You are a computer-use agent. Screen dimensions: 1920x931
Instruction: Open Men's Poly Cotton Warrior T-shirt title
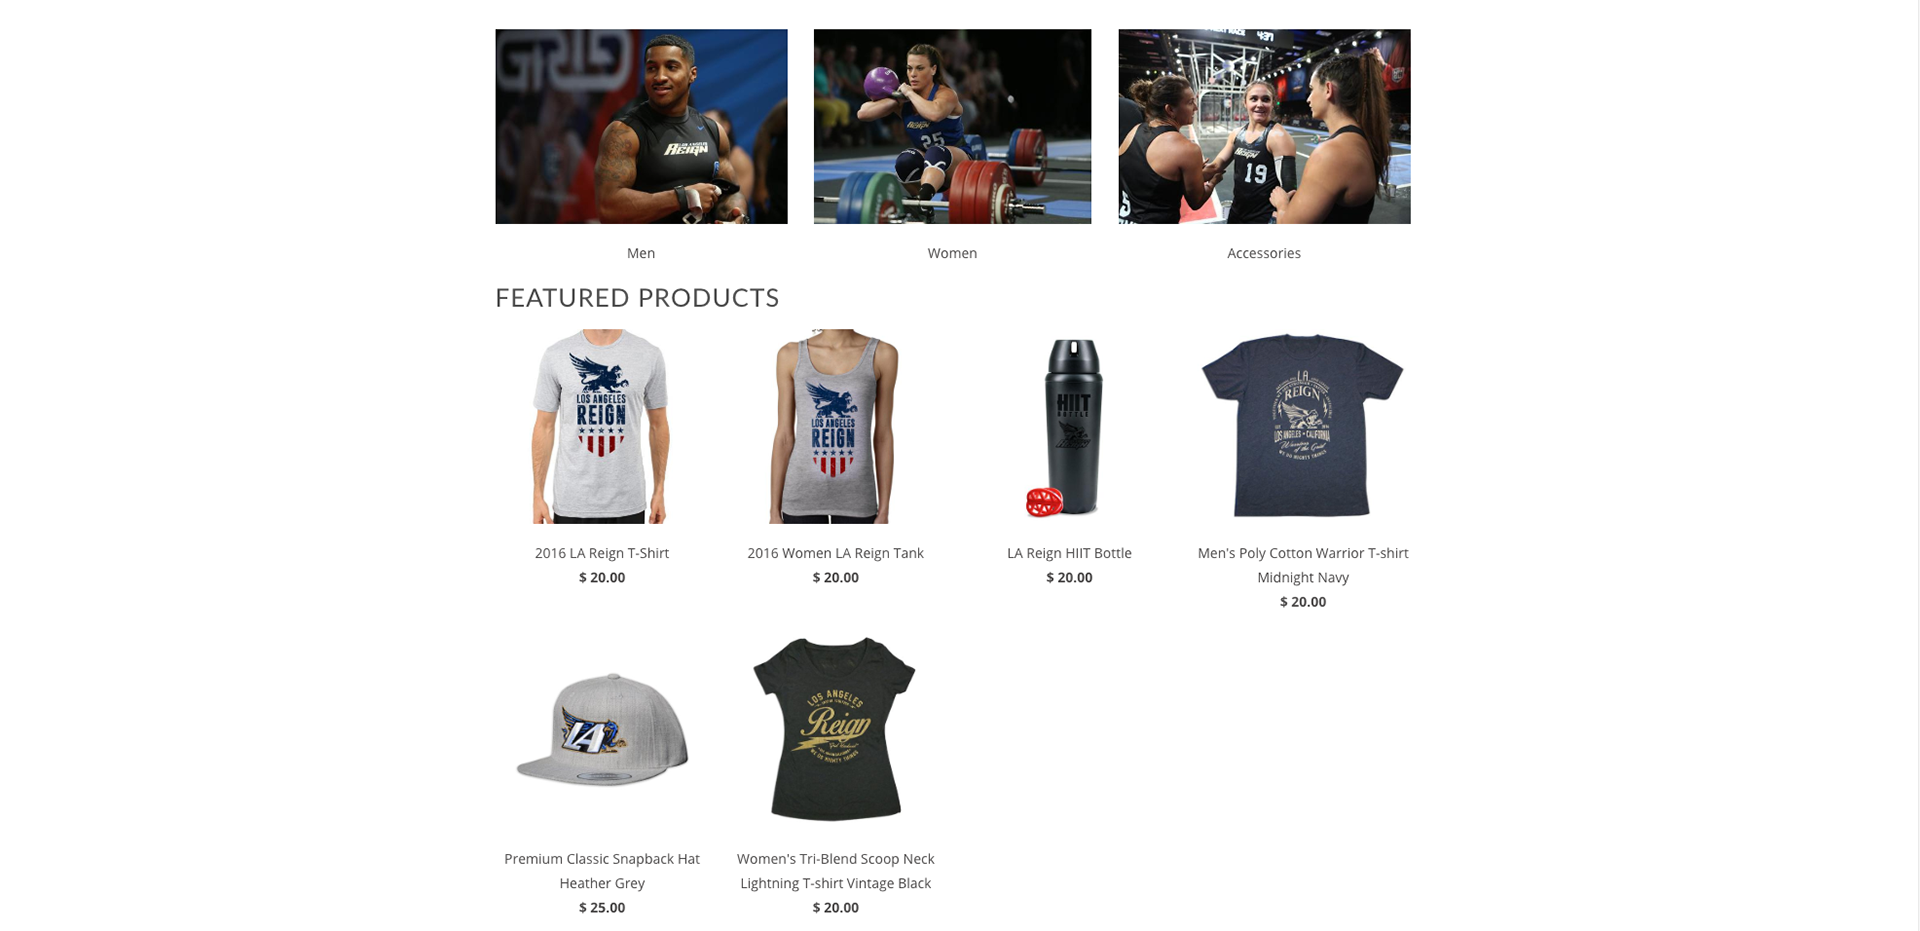point(1303,565)
